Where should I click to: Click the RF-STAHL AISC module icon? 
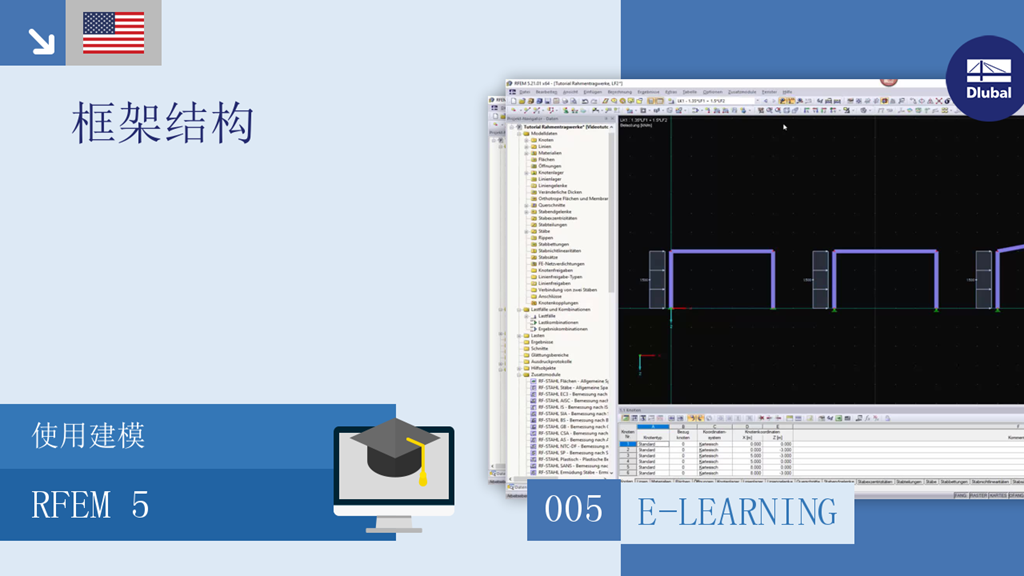pyautogui.click(x=534, y=400)
